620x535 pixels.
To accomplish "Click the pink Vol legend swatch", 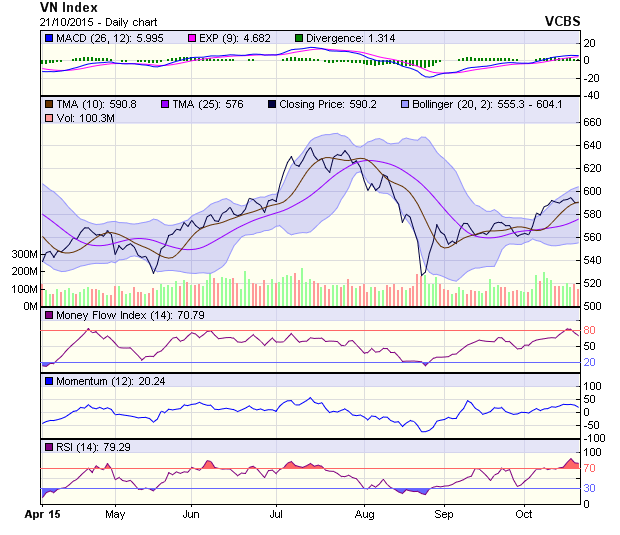I will pyautogui.click(x=48, y=119).
